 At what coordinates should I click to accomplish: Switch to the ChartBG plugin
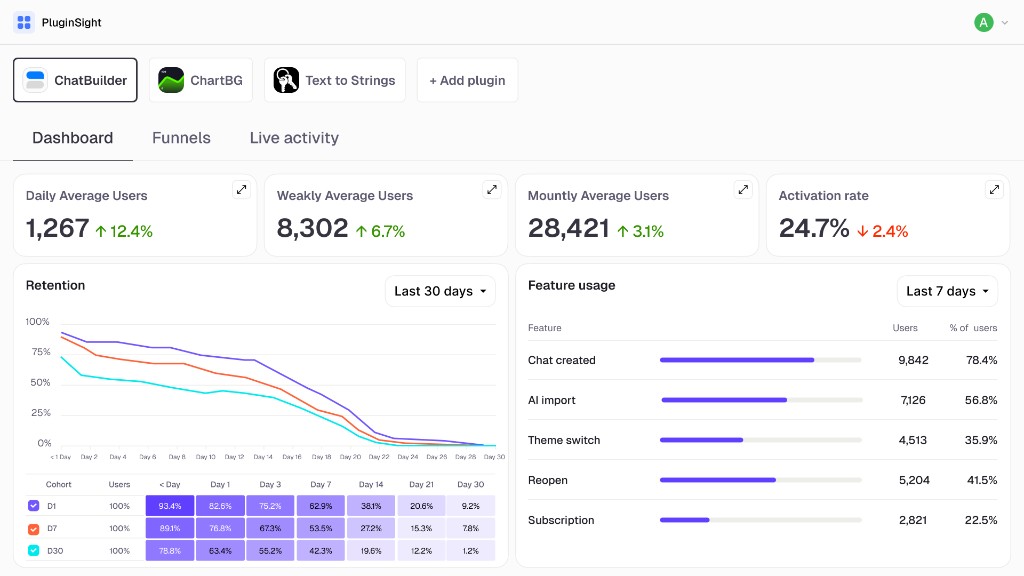(x=200, y=80)
